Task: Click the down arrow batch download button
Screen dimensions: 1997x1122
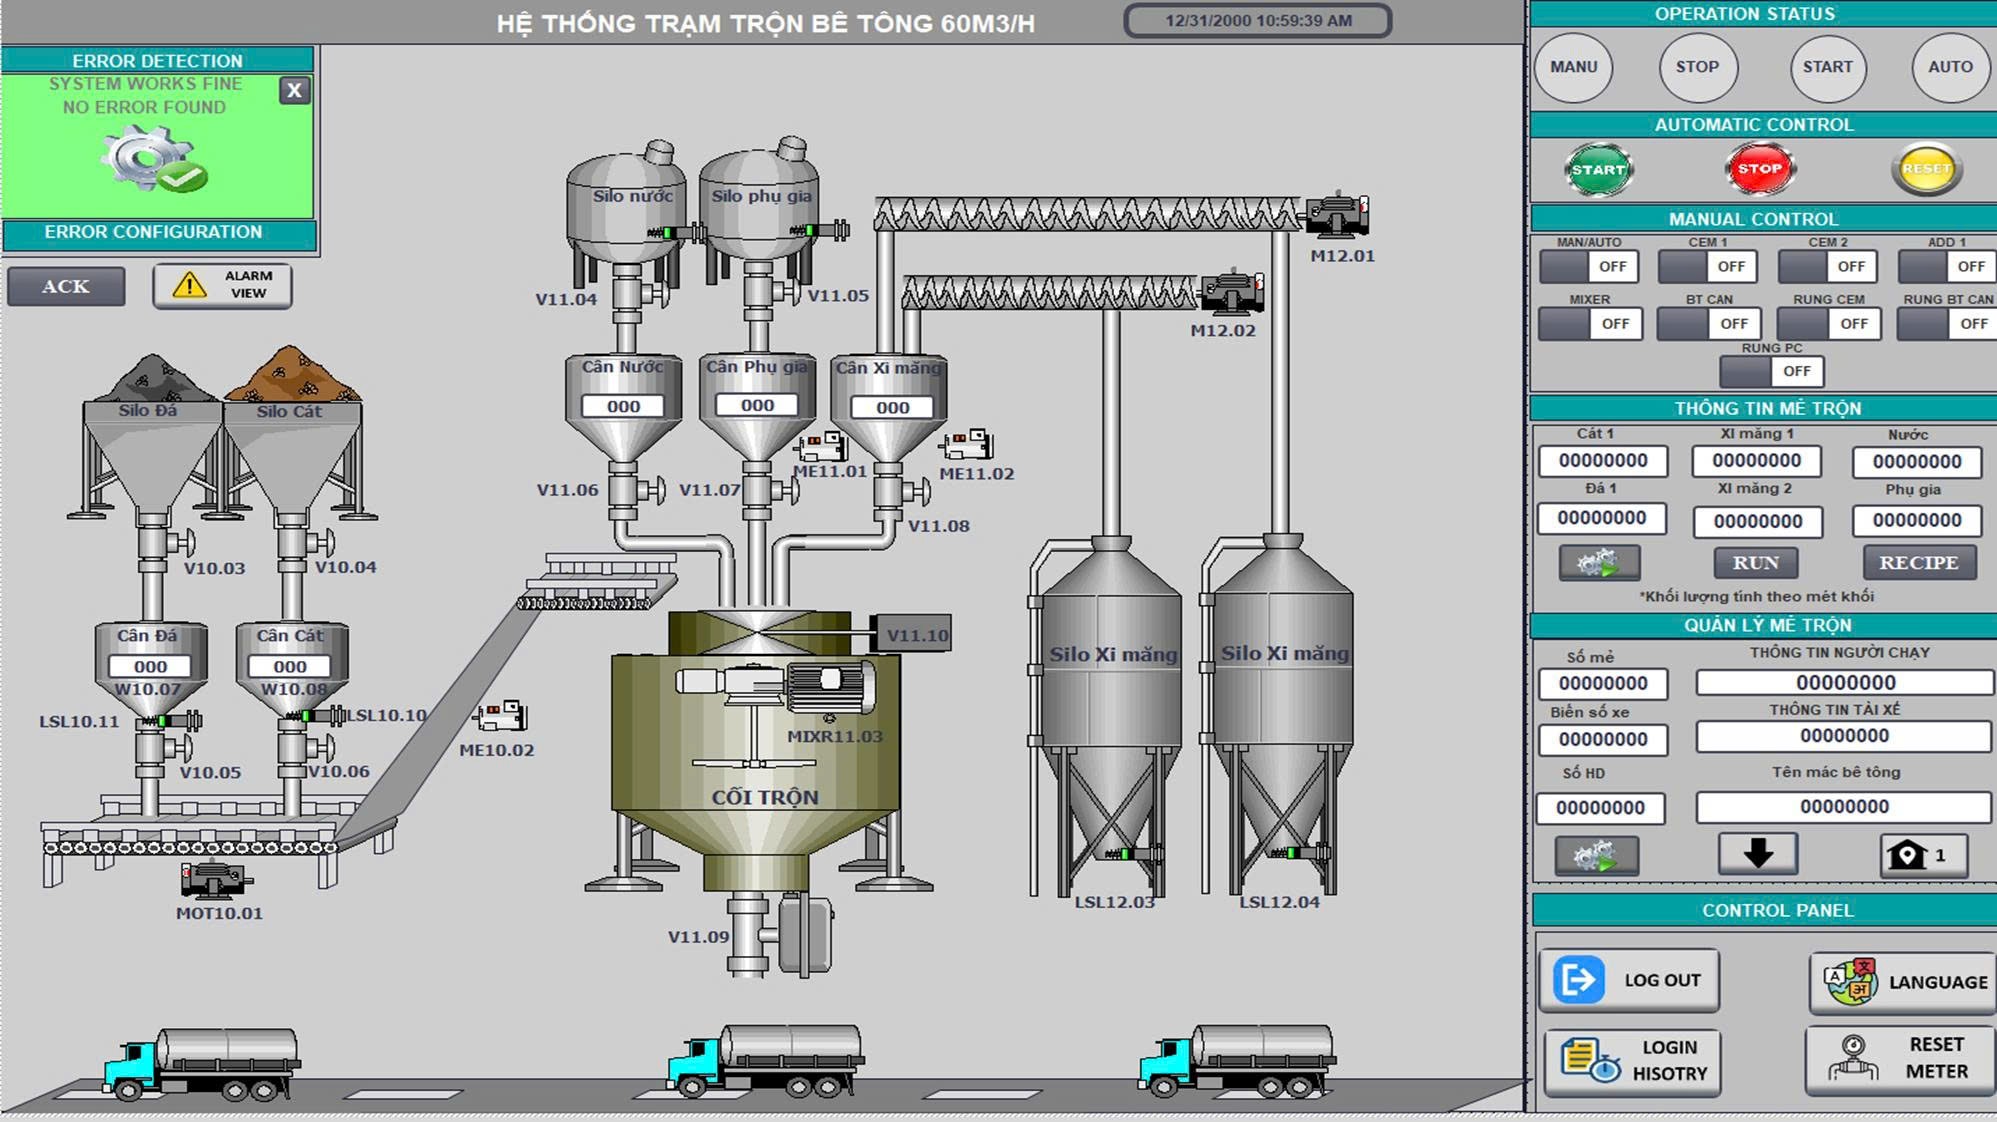Action: coord(1757,854)
